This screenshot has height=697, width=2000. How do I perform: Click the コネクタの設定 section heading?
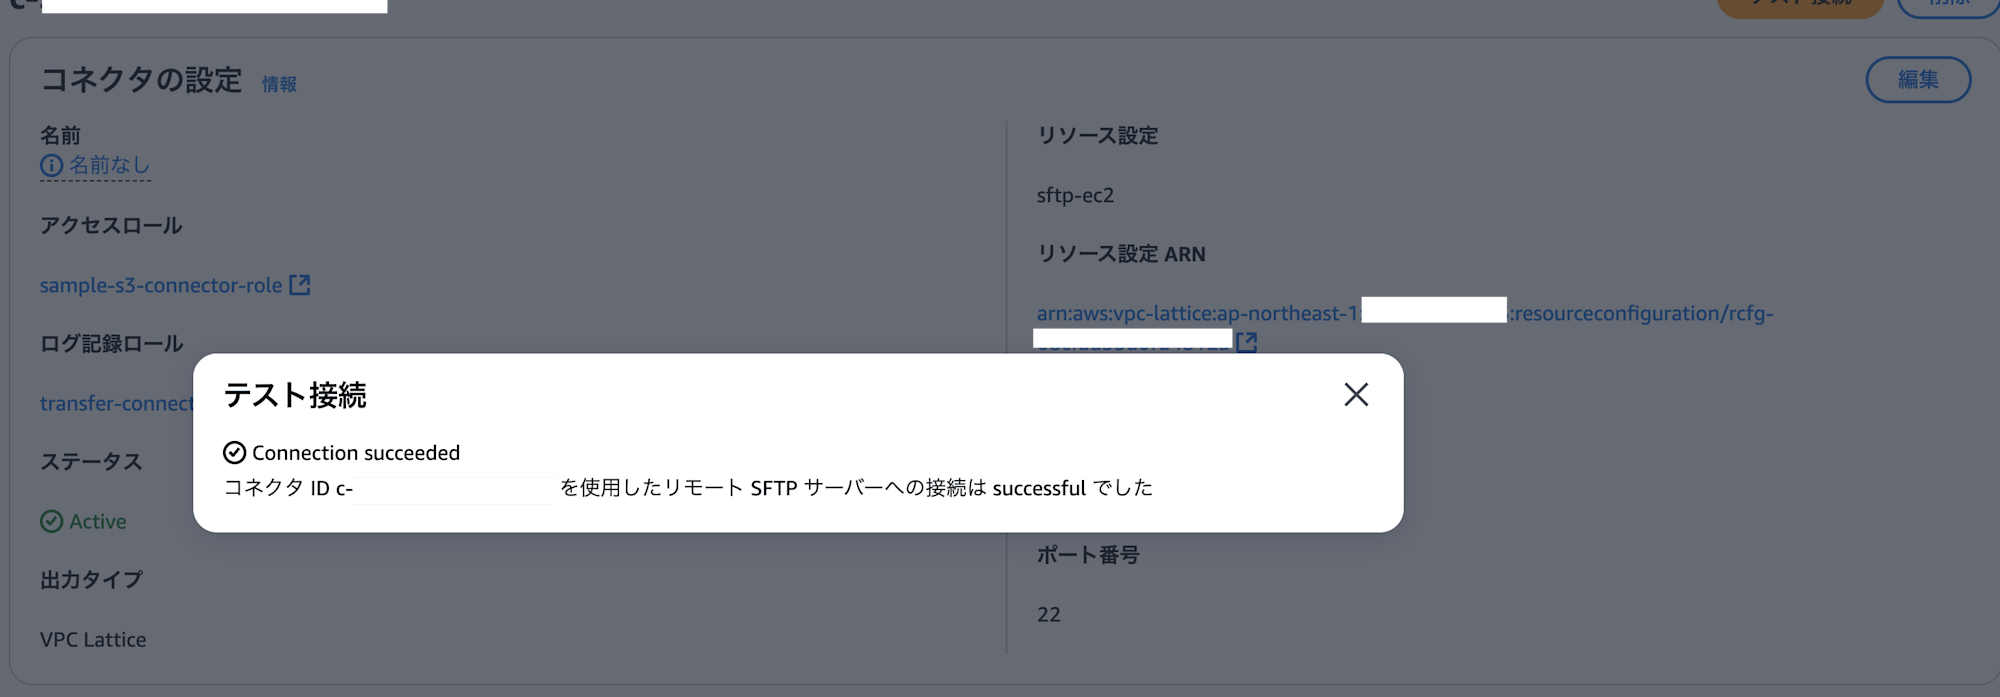[141, 80]
